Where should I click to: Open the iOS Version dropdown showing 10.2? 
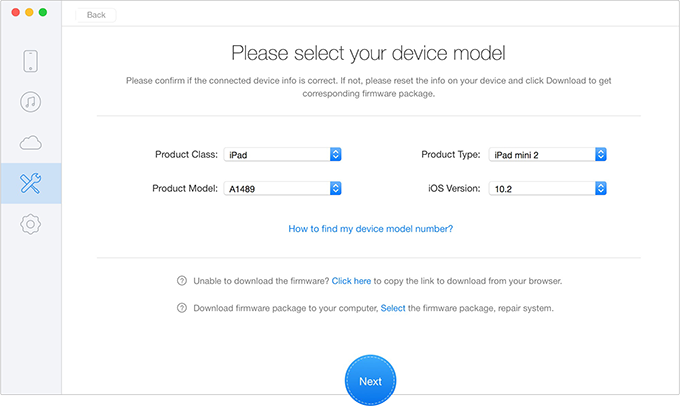(x=548, y=188)
